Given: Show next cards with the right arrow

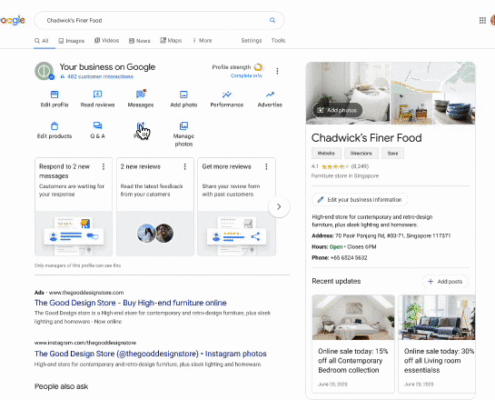Looking at the screenshot, I should tap(279, 207).
